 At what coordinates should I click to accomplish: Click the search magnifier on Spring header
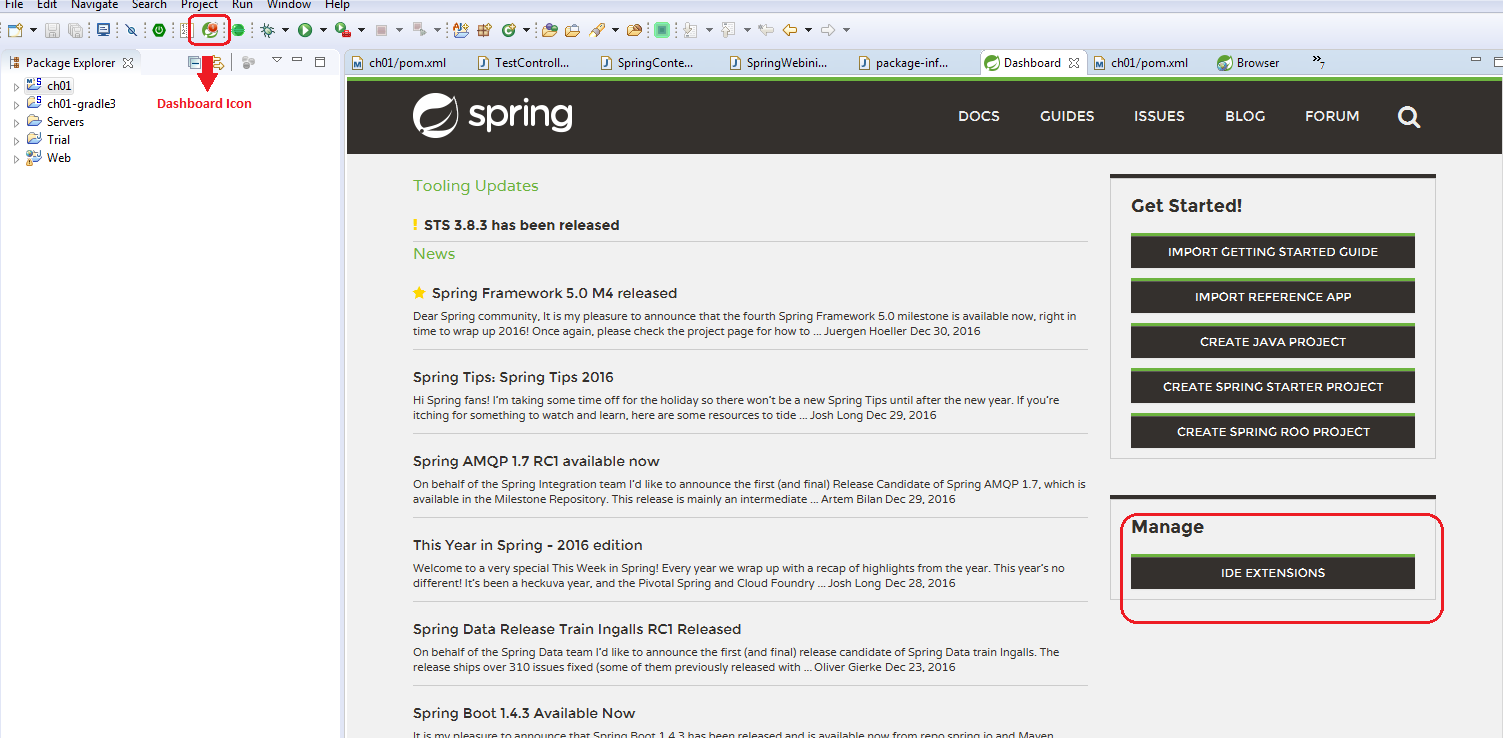[x=1409, y=117]
